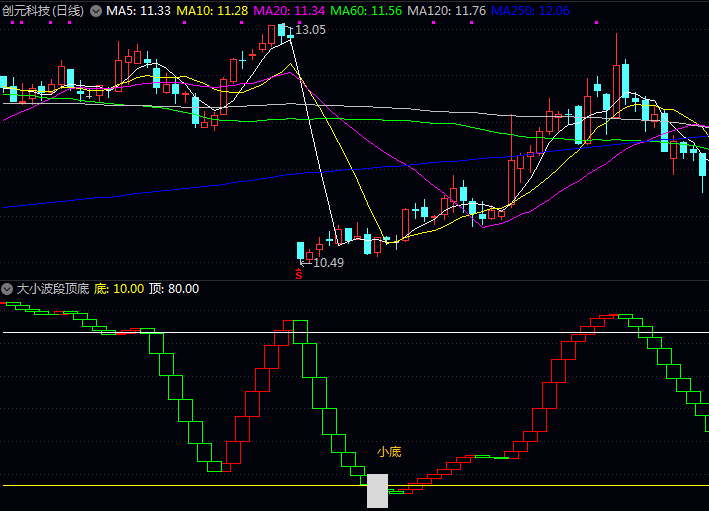Open the dropdown next to 创元科技(日线)

pos(96,11)
